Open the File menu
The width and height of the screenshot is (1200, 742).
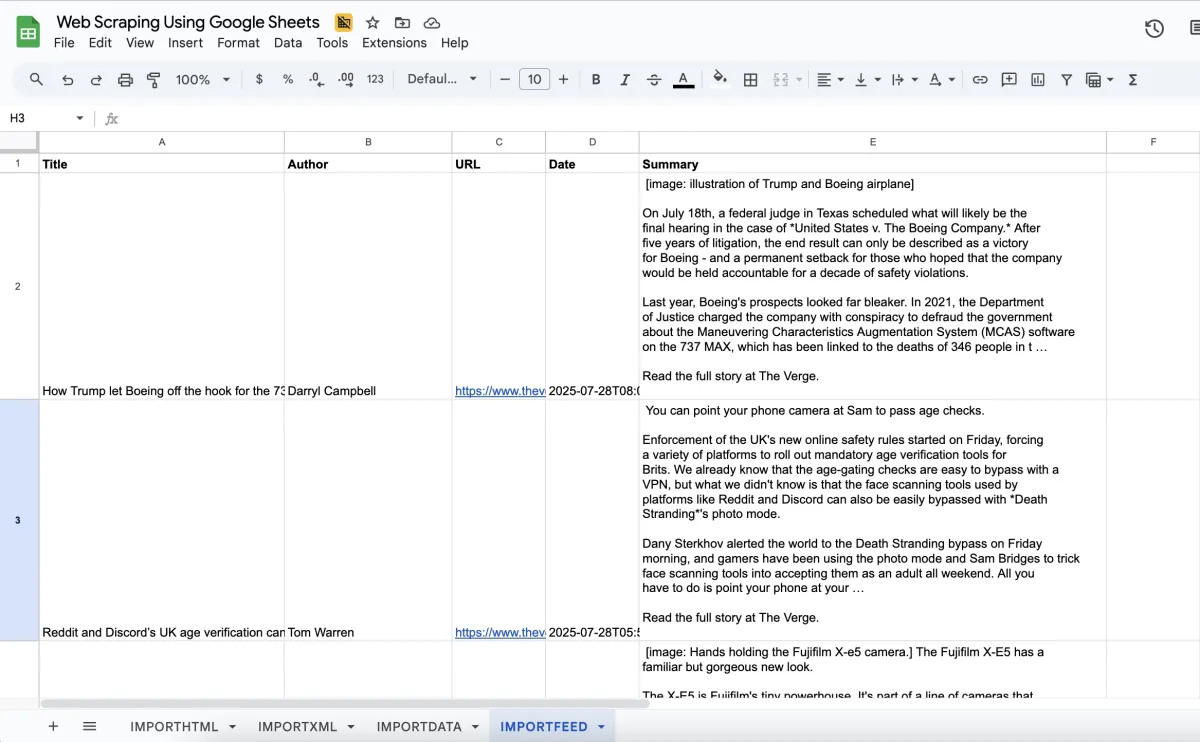coord(64,43)
